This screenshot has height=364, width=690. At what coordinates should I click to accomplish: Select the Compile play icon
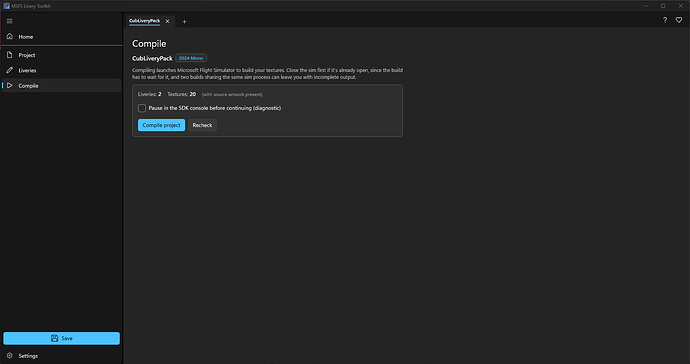tap(10, 85)
